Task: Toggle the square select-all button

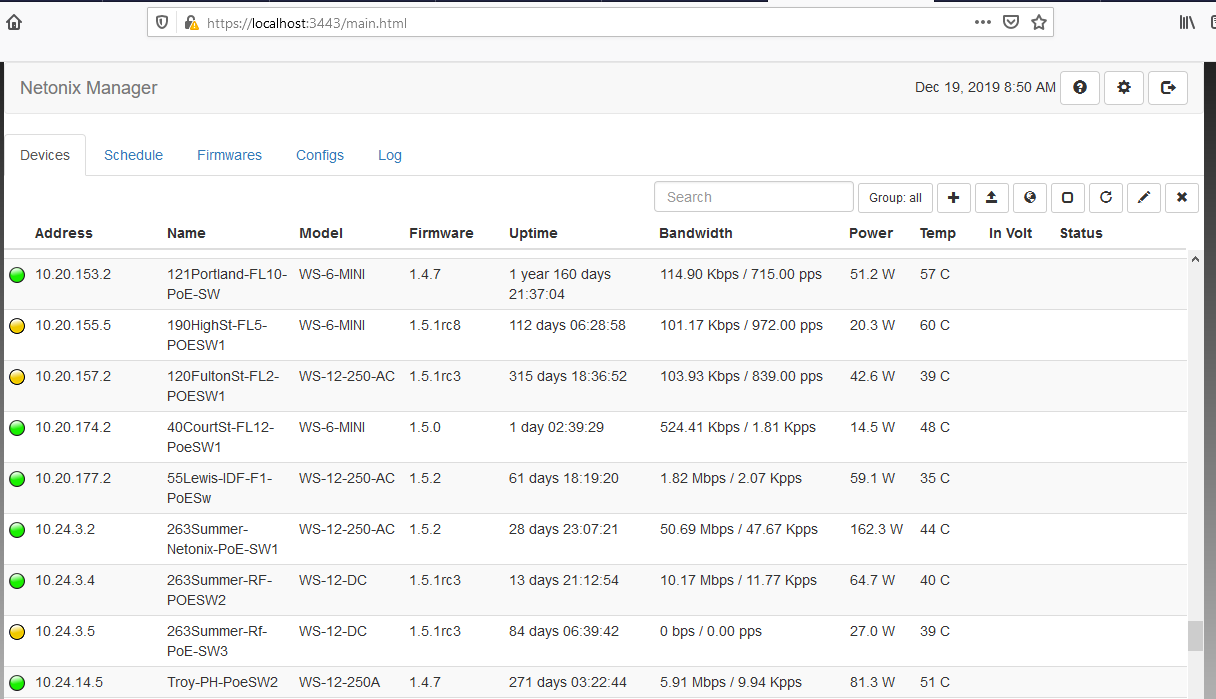Action: click(1067, 198)
